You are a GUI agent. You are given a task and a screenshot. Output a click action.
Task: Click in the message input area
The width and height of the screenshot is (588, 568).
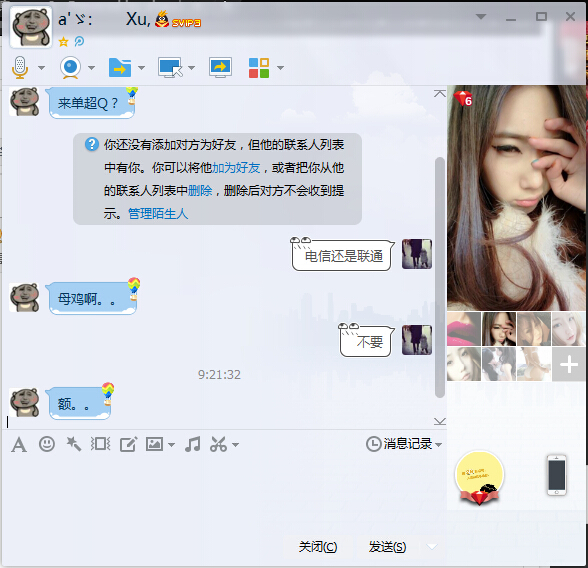pyautogui.click(x=224, y=495)
